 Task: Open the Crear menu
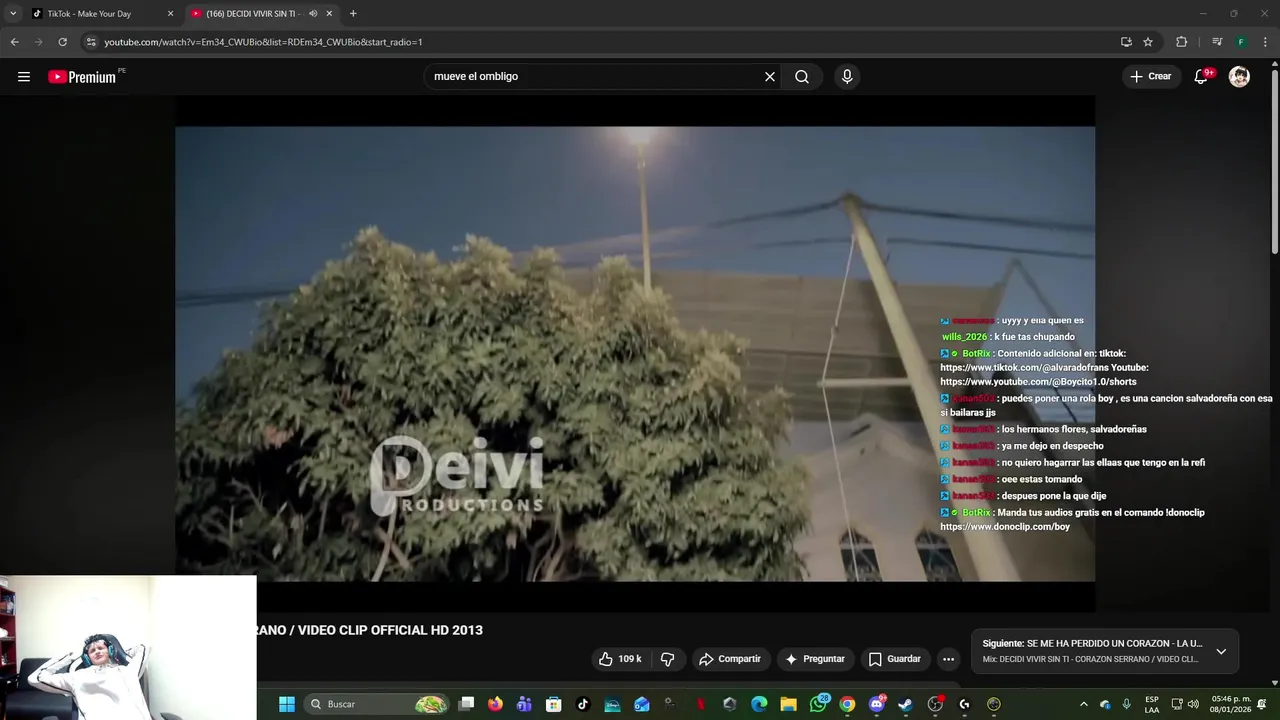pos(1150,76)
